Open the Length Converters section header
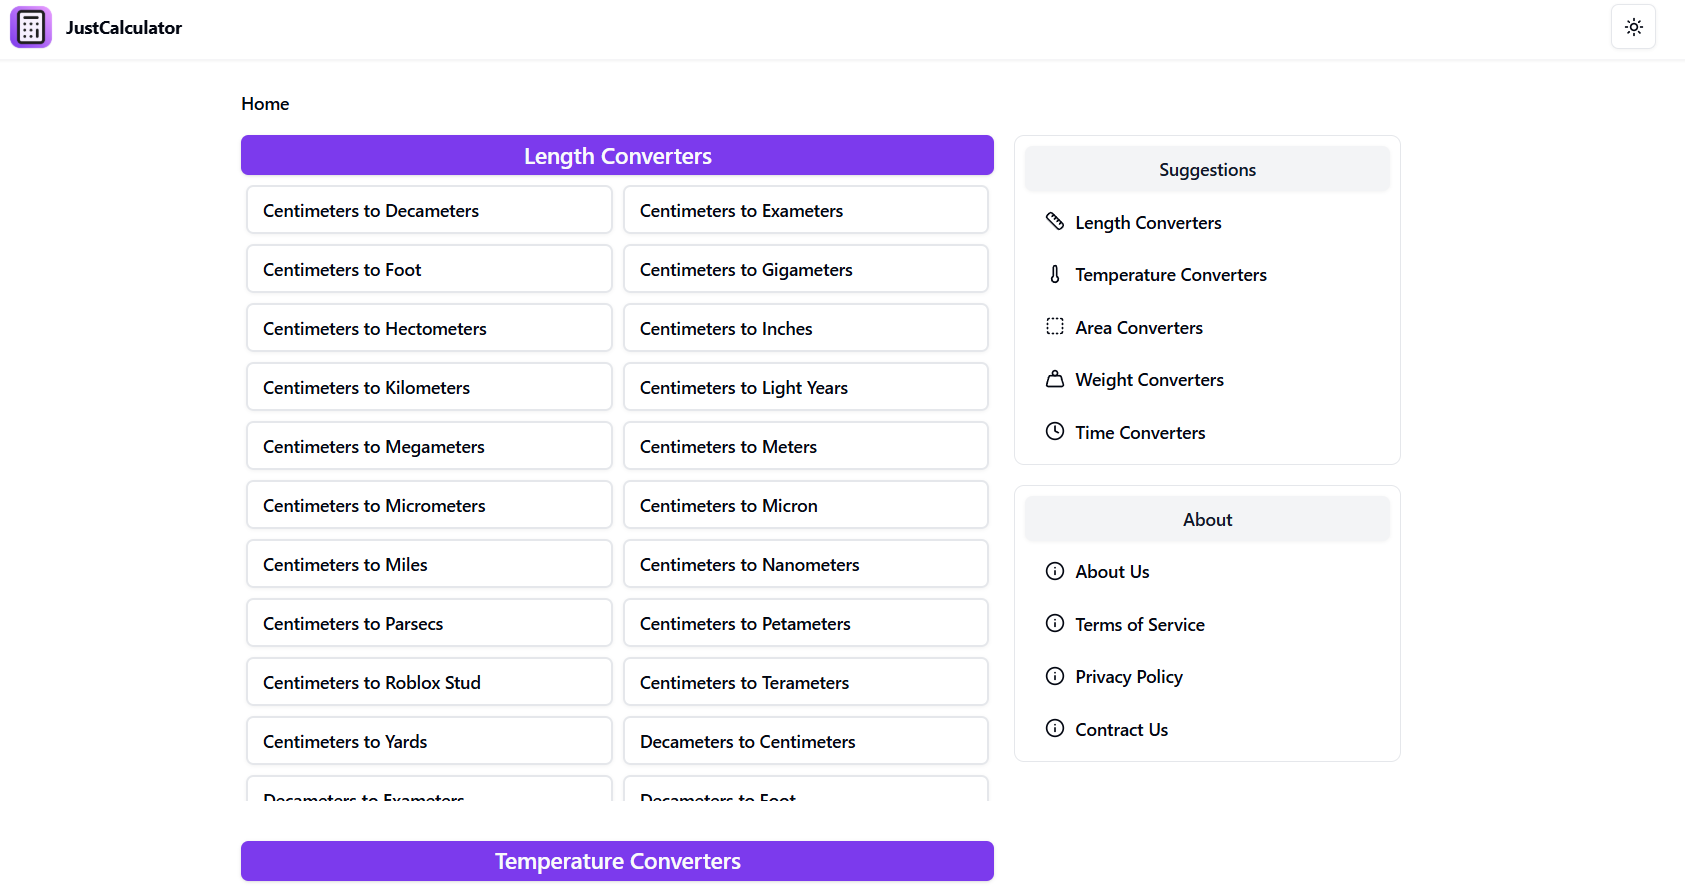The height and width of the screenshot is (888, 1685). [x=617, y=156]
